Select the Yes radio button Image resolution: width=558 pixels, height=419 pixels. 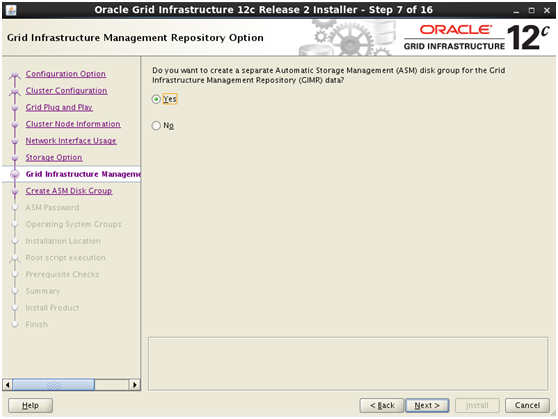(x=156, y=99)
